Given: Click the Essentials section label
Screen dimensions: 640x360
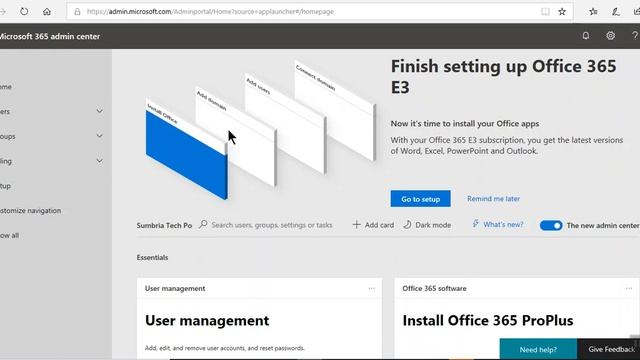Looking at the screenshot, I should [152, 258].
